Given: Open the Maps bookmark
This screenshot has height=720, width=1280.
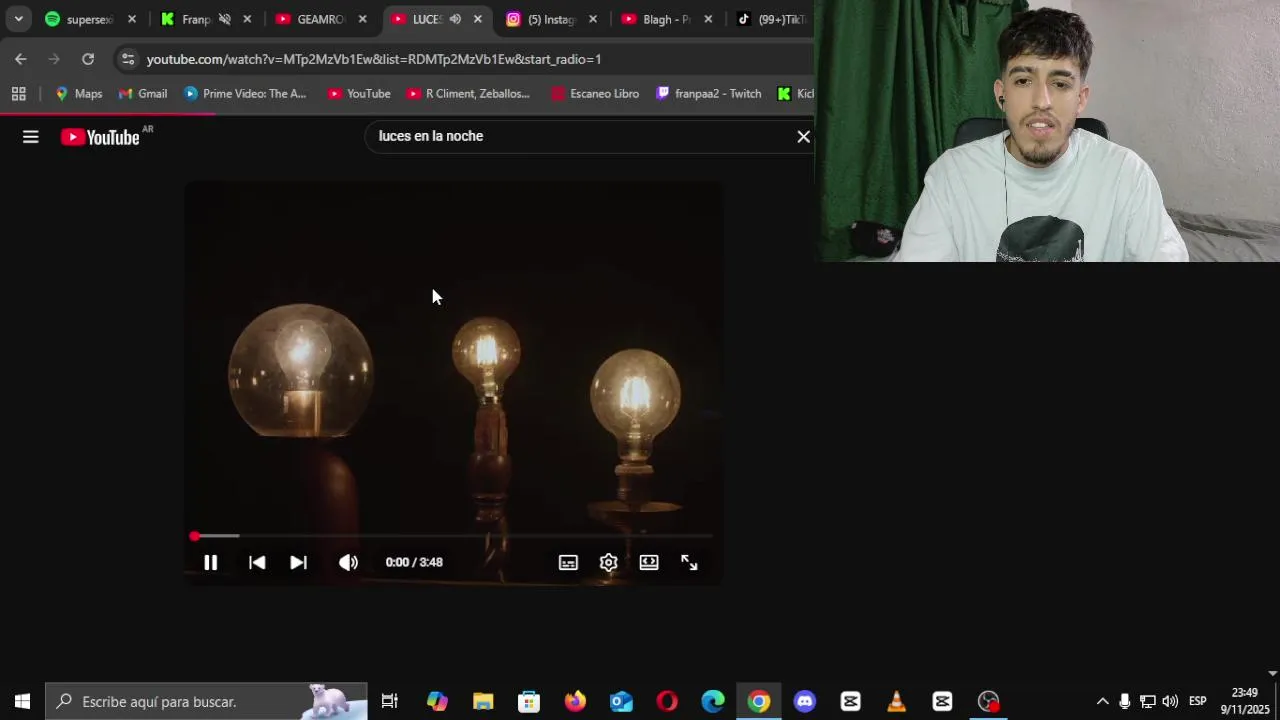Looking at the screenshot, I should (79, 93).
